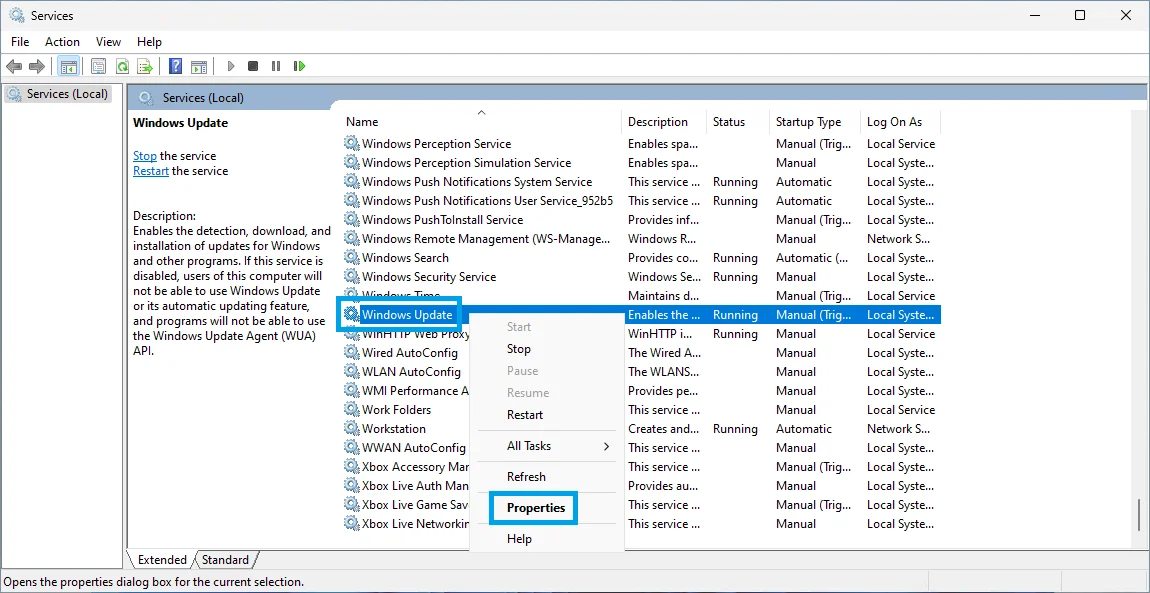
Task: Click the Restart the service link
Action: click(x=151, y=171)
